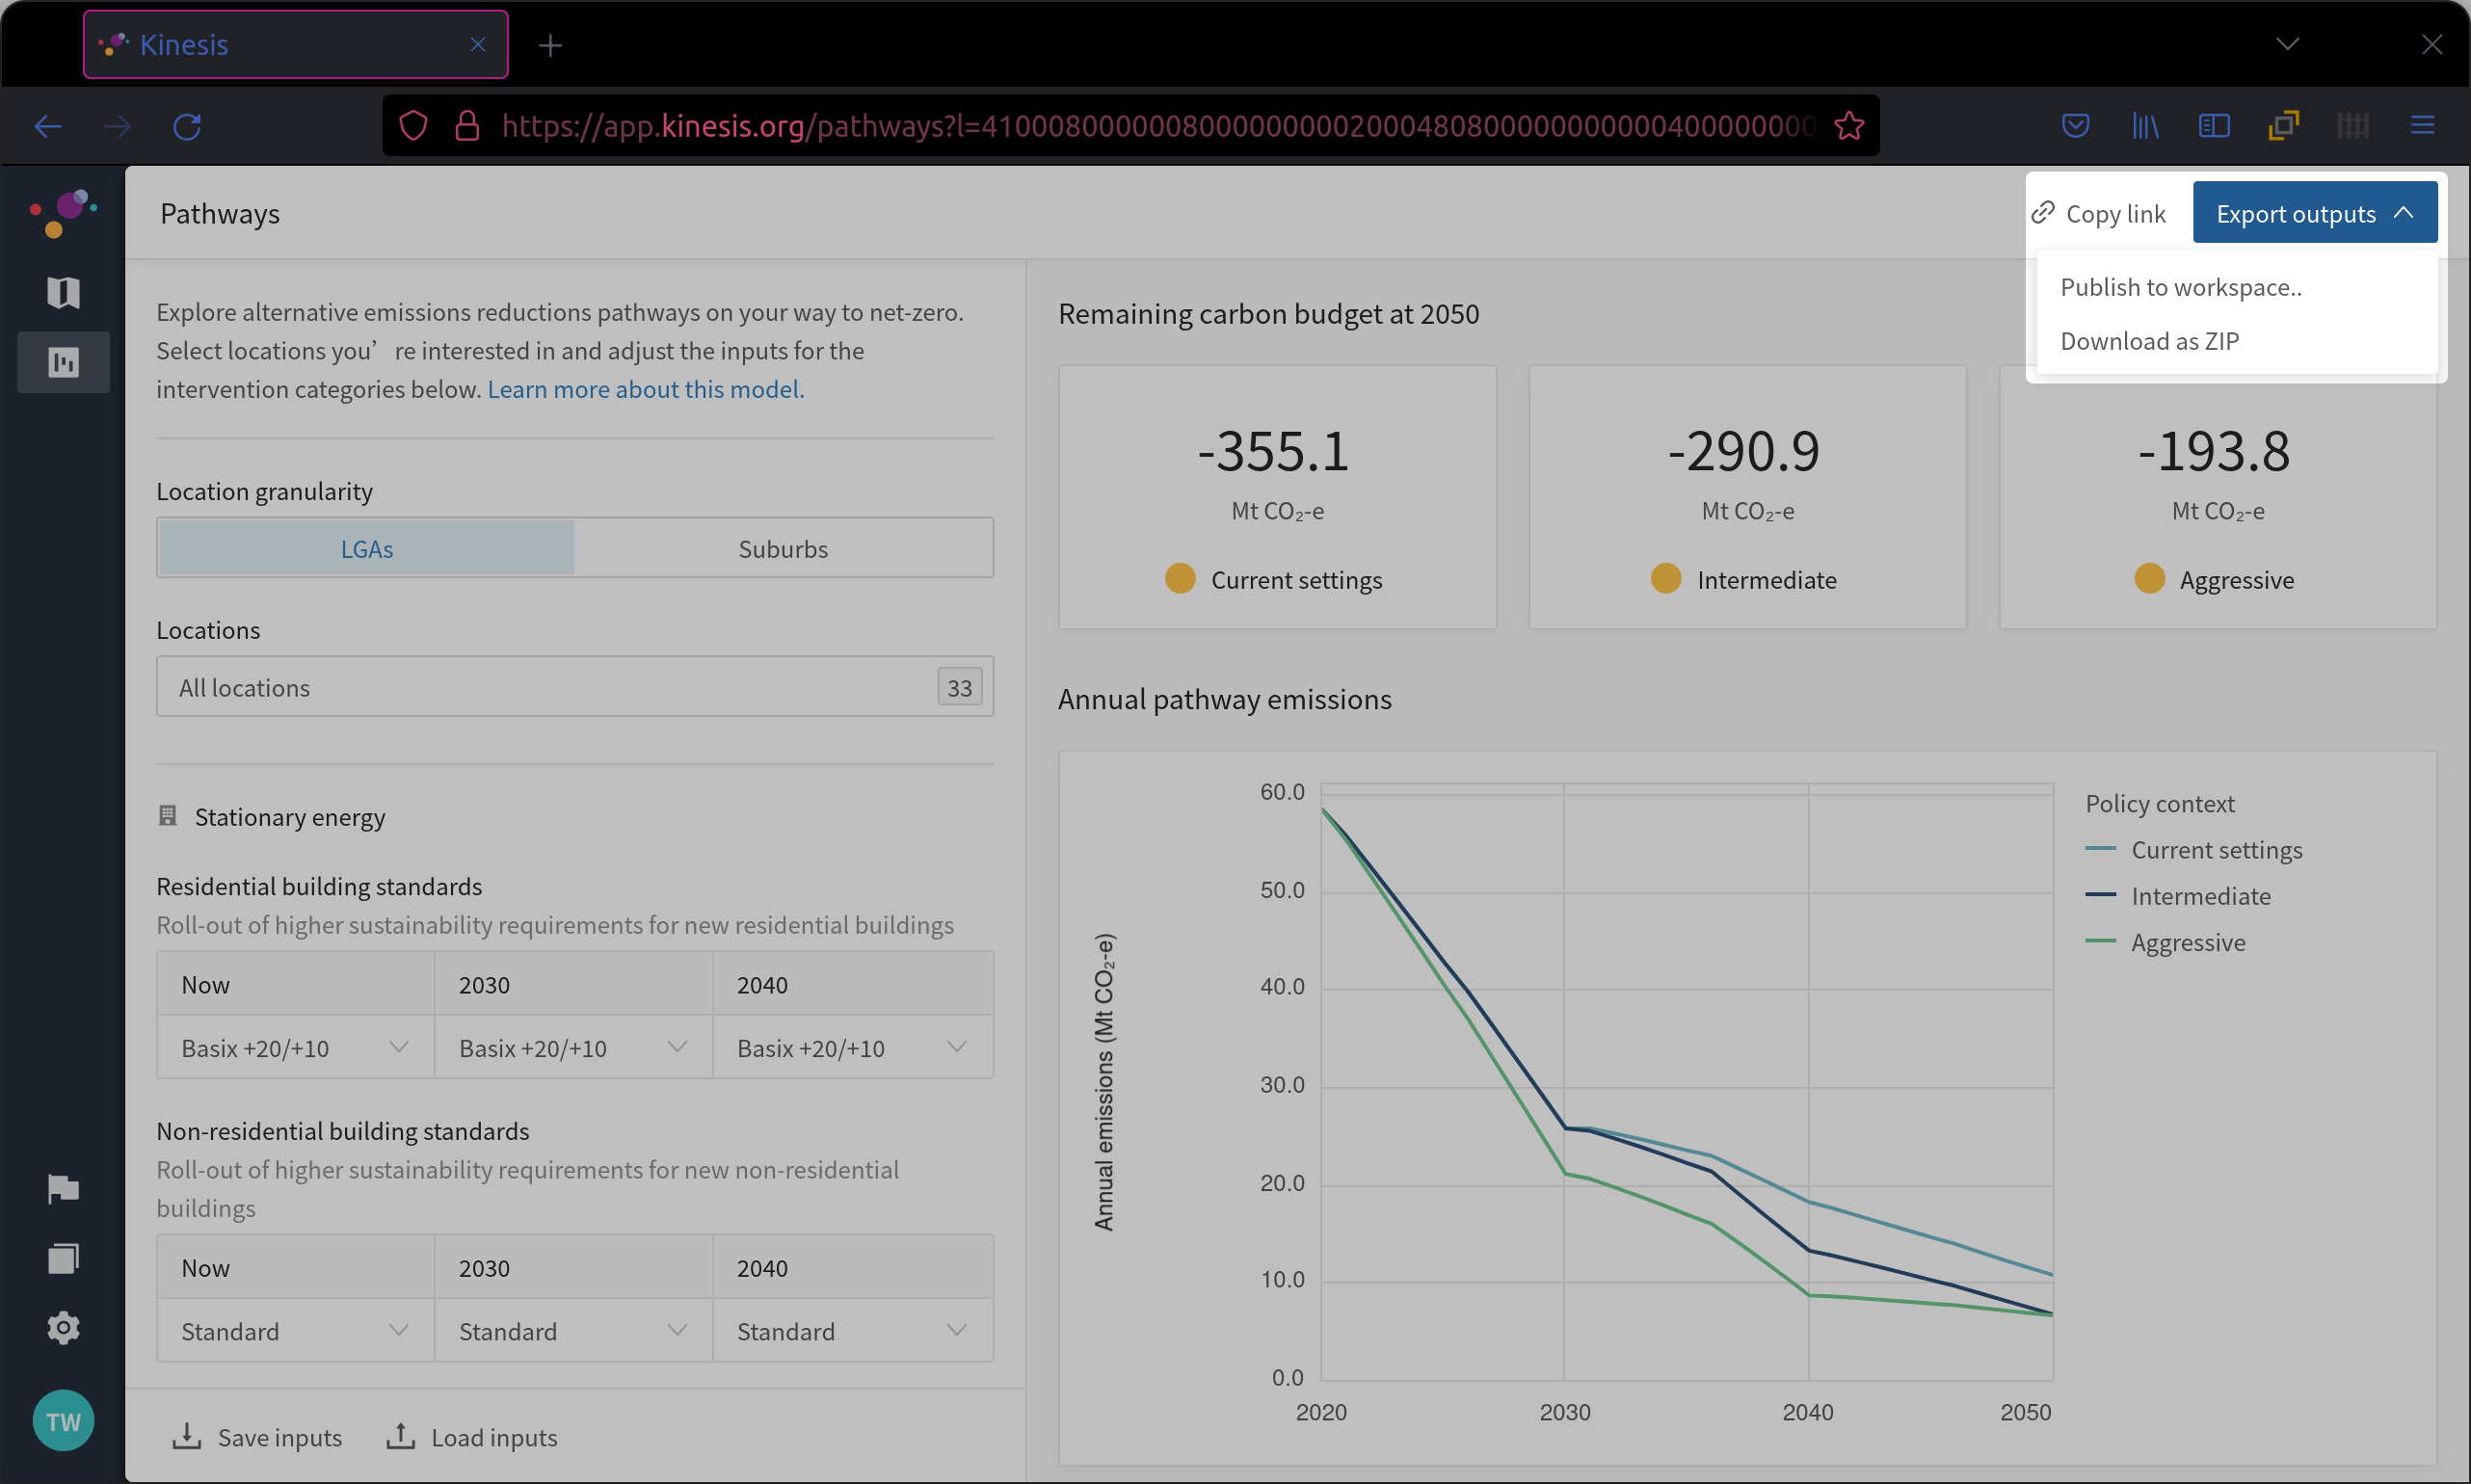Open the stacked workspaces icon in the sidebar
The height and width of the screenshot is (1484, 2471).
(63, 1258)
